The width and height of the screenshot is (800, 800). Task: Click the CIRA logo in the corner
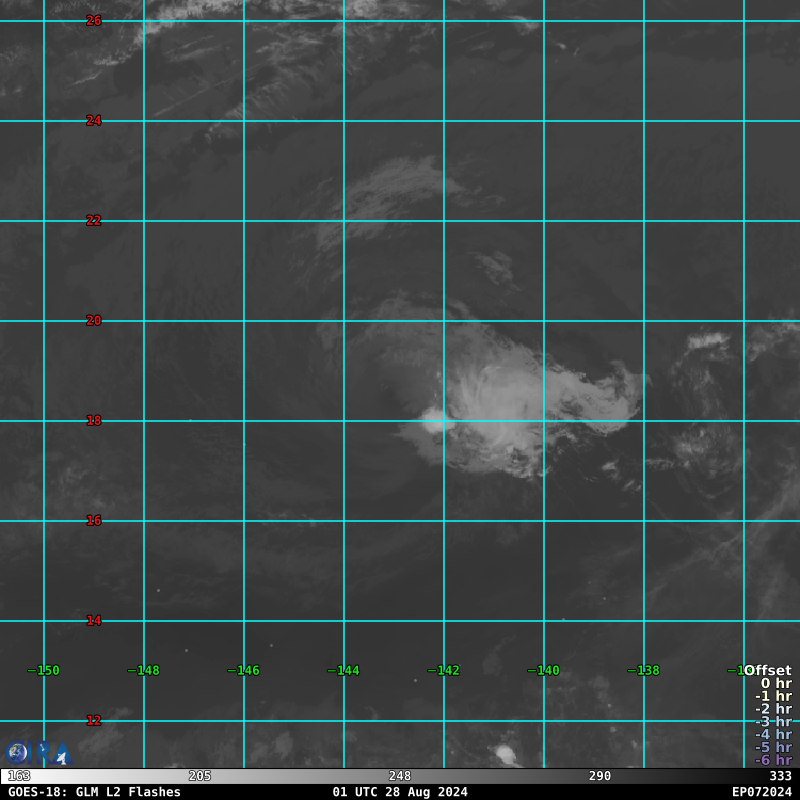pyautogui.click(x=38, y=753)
